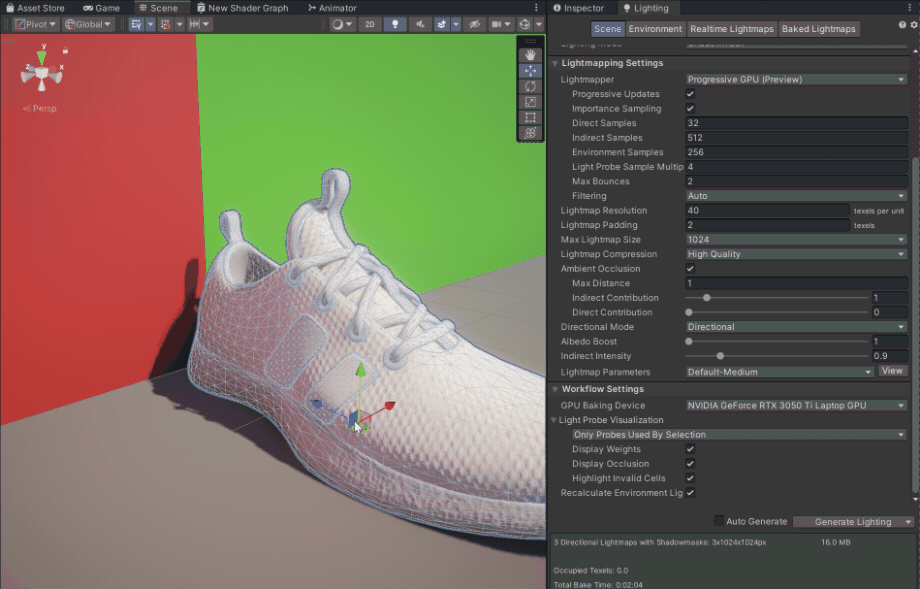This screenshot has height=589, width=920.
Task: Select the Scale tool
Action: tap(531, 101)
